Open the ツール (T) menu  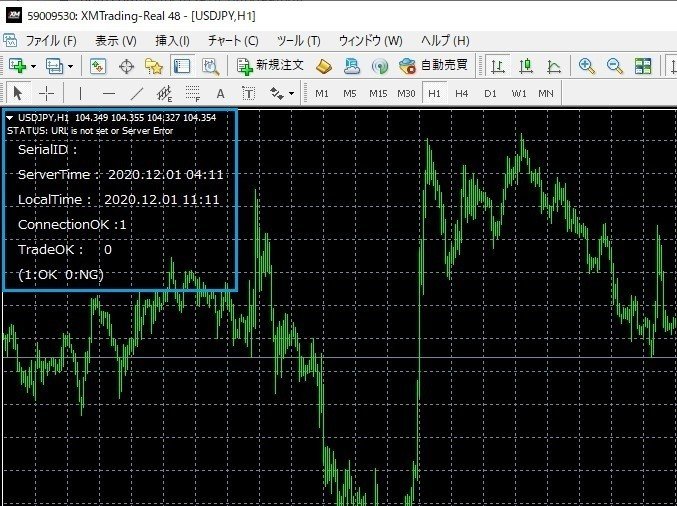(299, 41)
